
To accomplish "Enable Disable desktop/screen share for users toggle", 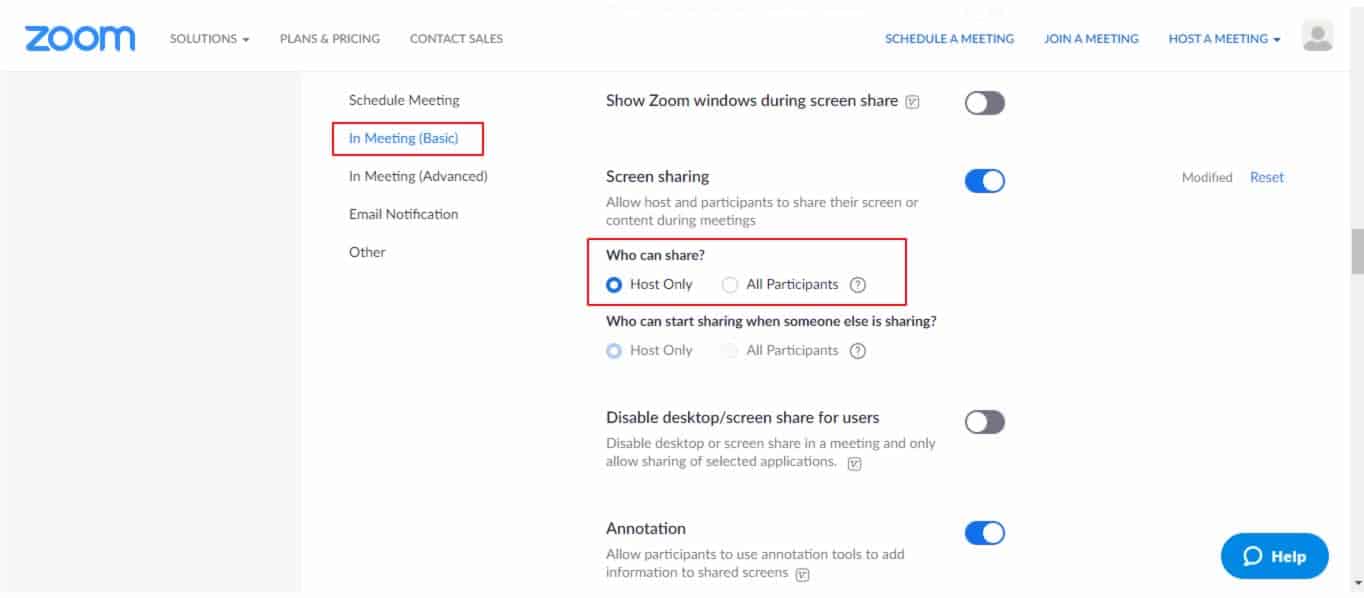I will point(985,422).
